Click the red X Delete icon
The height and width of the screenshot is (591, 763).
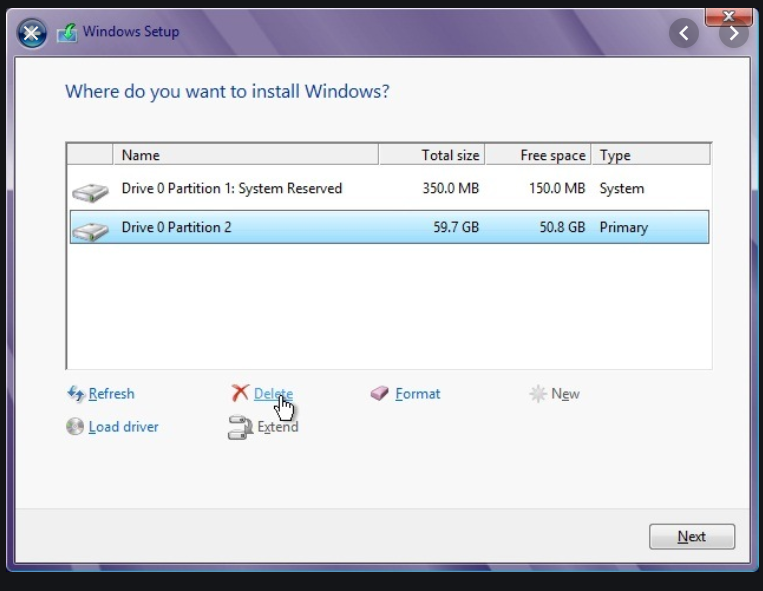tap(240, 394)
